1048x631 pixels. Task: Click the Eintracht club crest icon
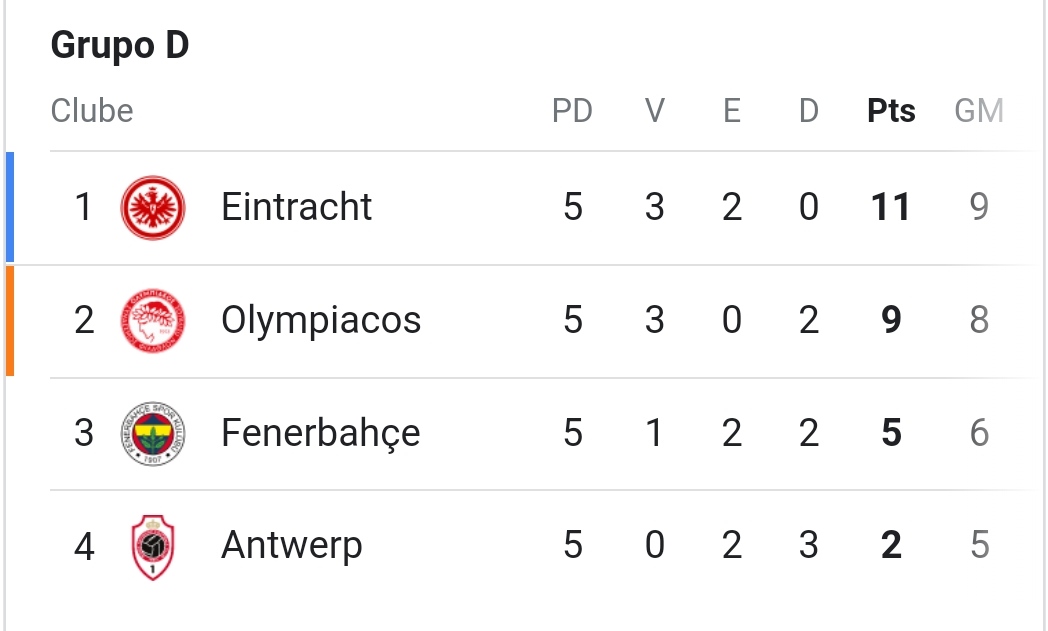[153, 207]
